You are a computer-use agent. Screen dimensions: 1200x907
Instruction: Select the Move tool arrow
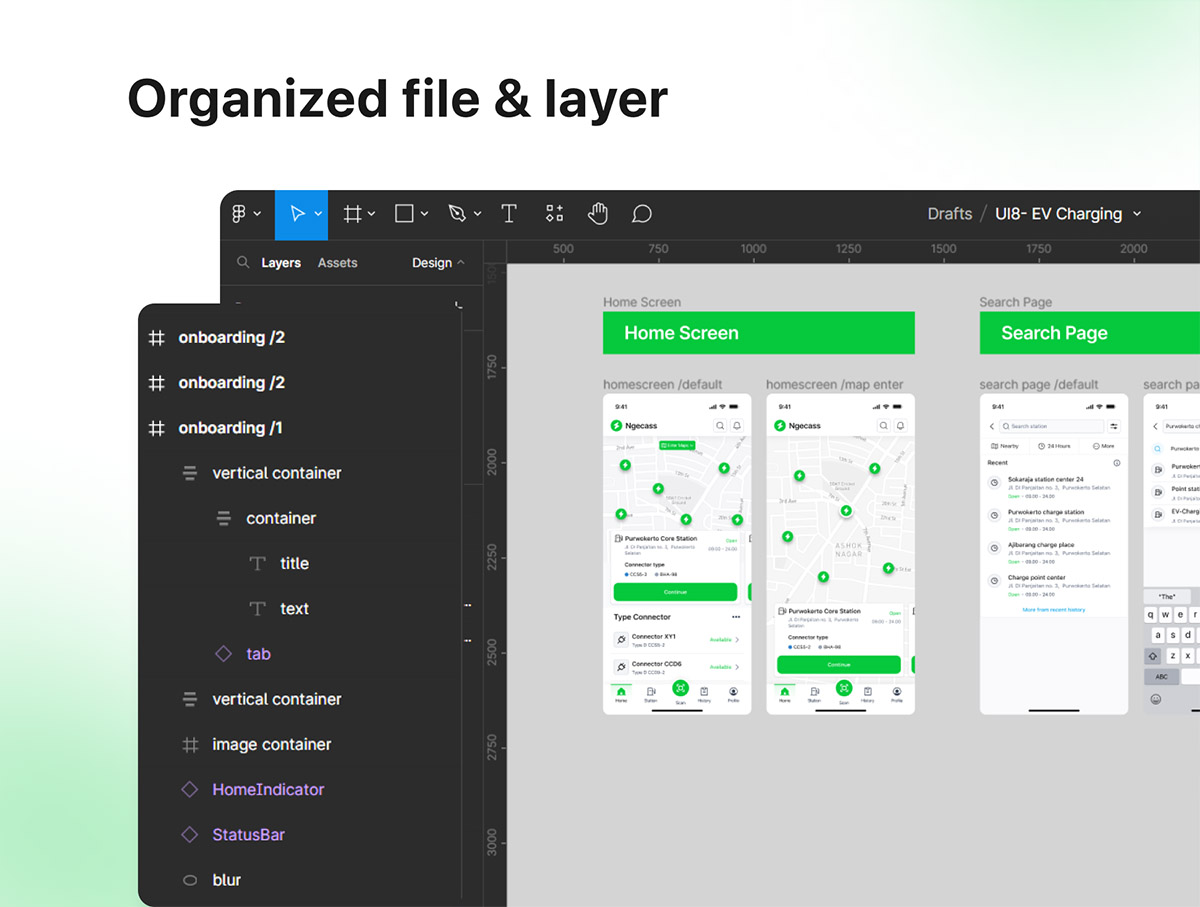pyautogui.click(x=296, y=214)
